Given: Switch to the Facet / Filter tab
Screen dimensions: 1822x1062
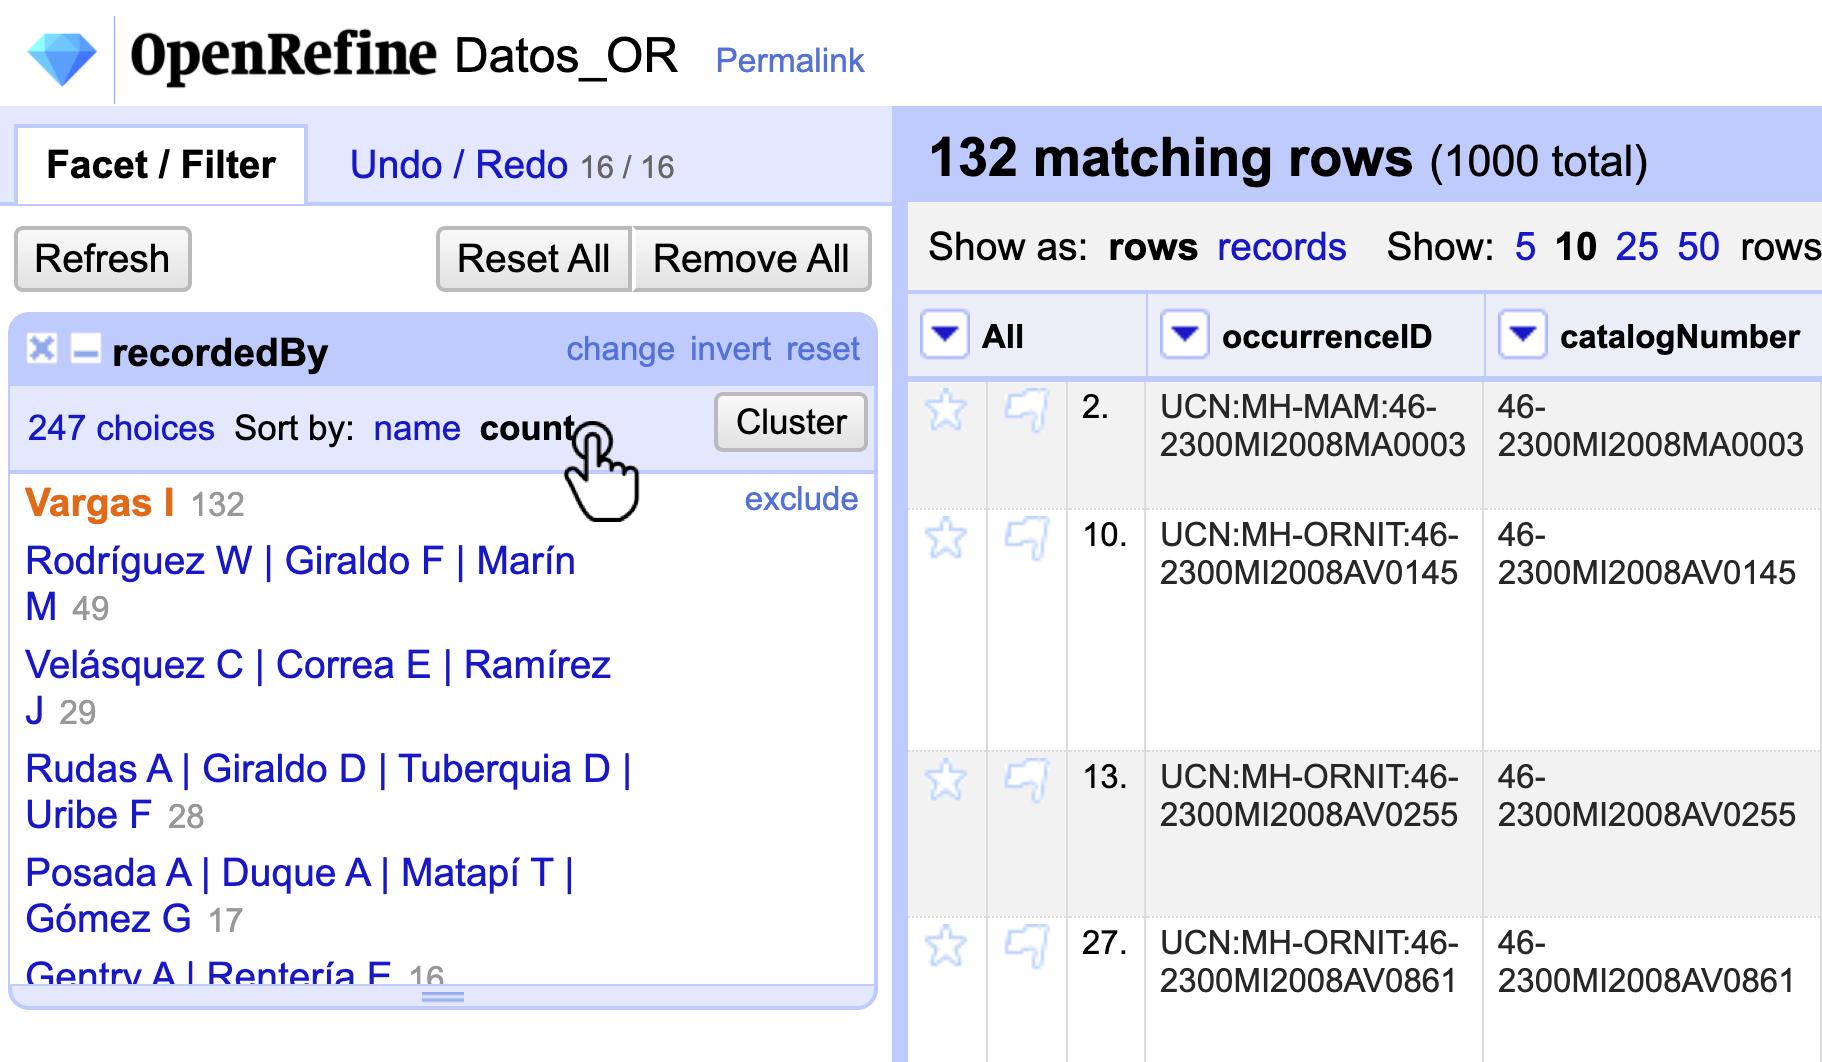Looking at the screenshot, I should (161, 165).
